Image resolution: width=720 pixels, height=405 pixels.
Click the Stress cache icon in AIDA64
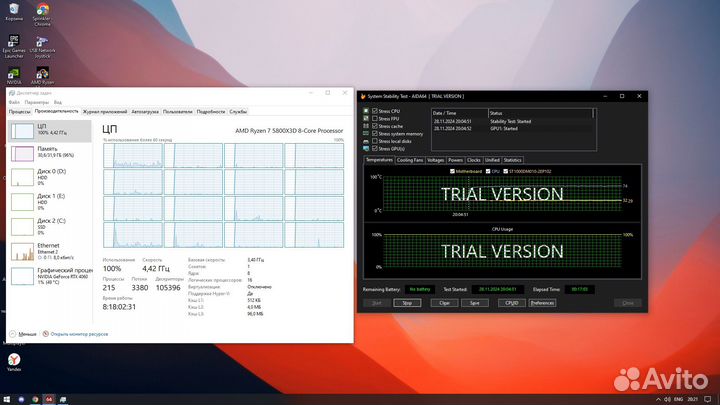[x=366, y=126]
